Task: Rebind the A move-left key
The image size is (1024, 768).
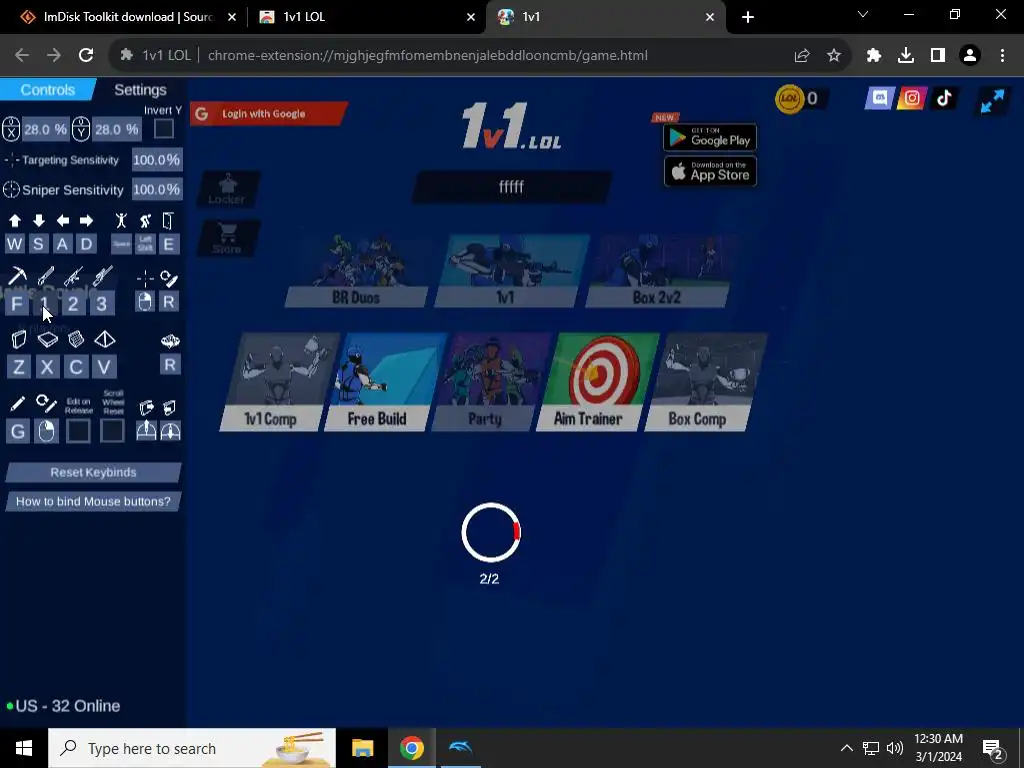Action: [62, 244]
